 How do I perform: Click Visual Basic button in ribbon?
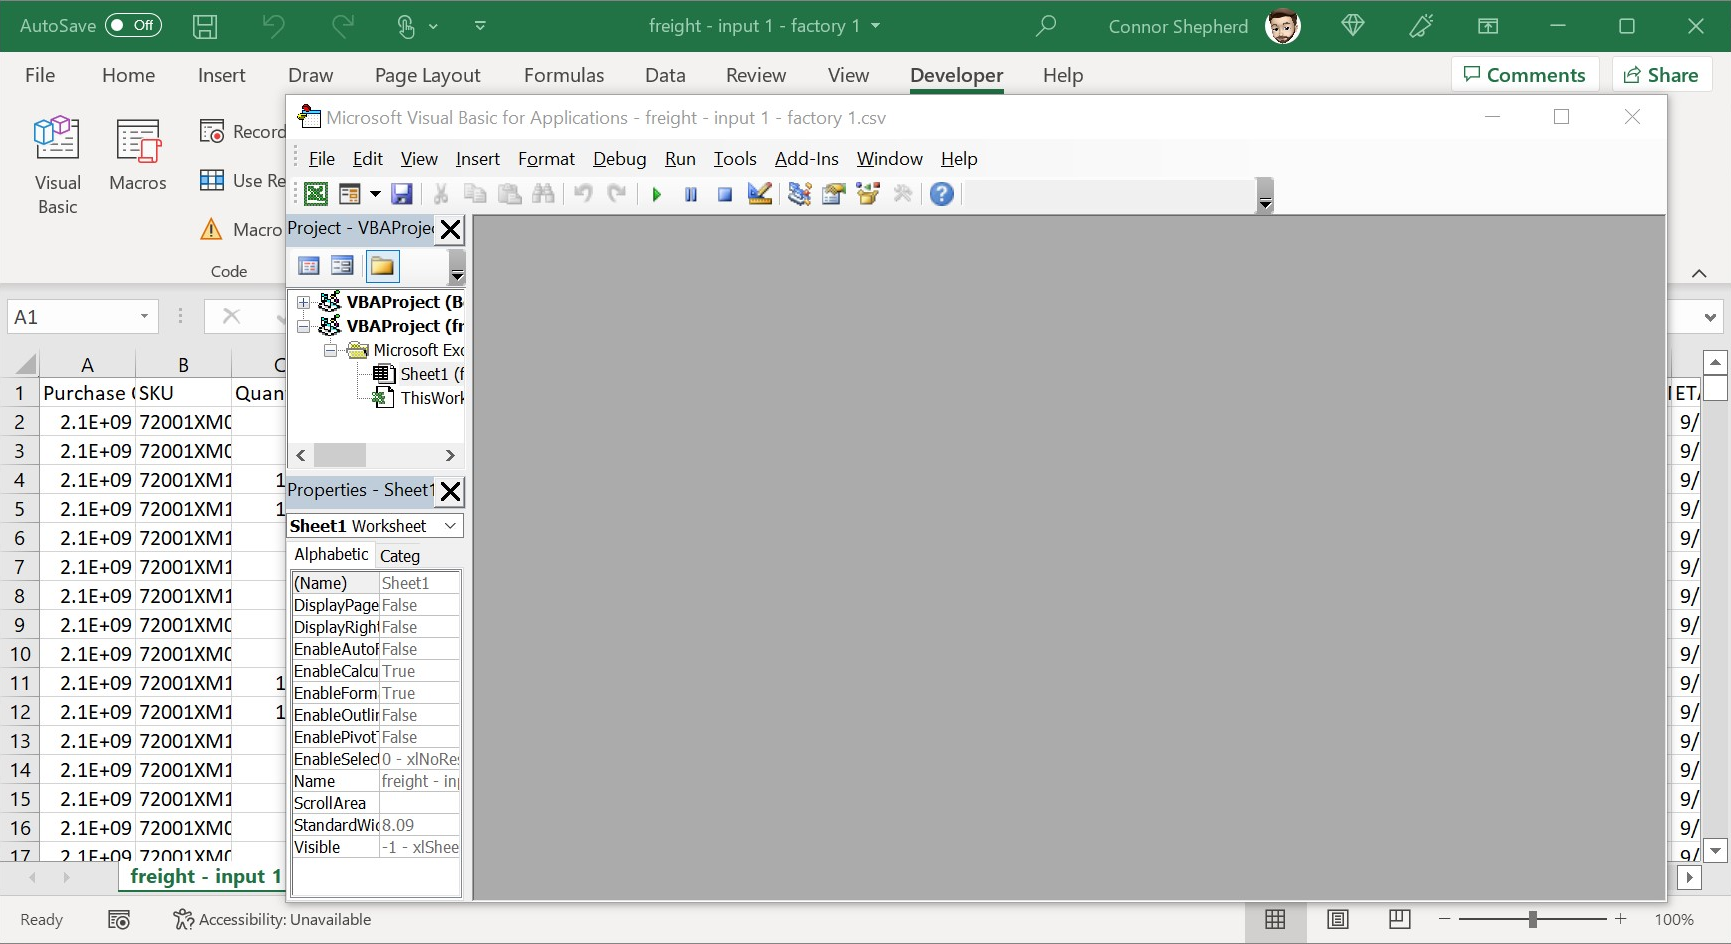click(x=58, y=165)
